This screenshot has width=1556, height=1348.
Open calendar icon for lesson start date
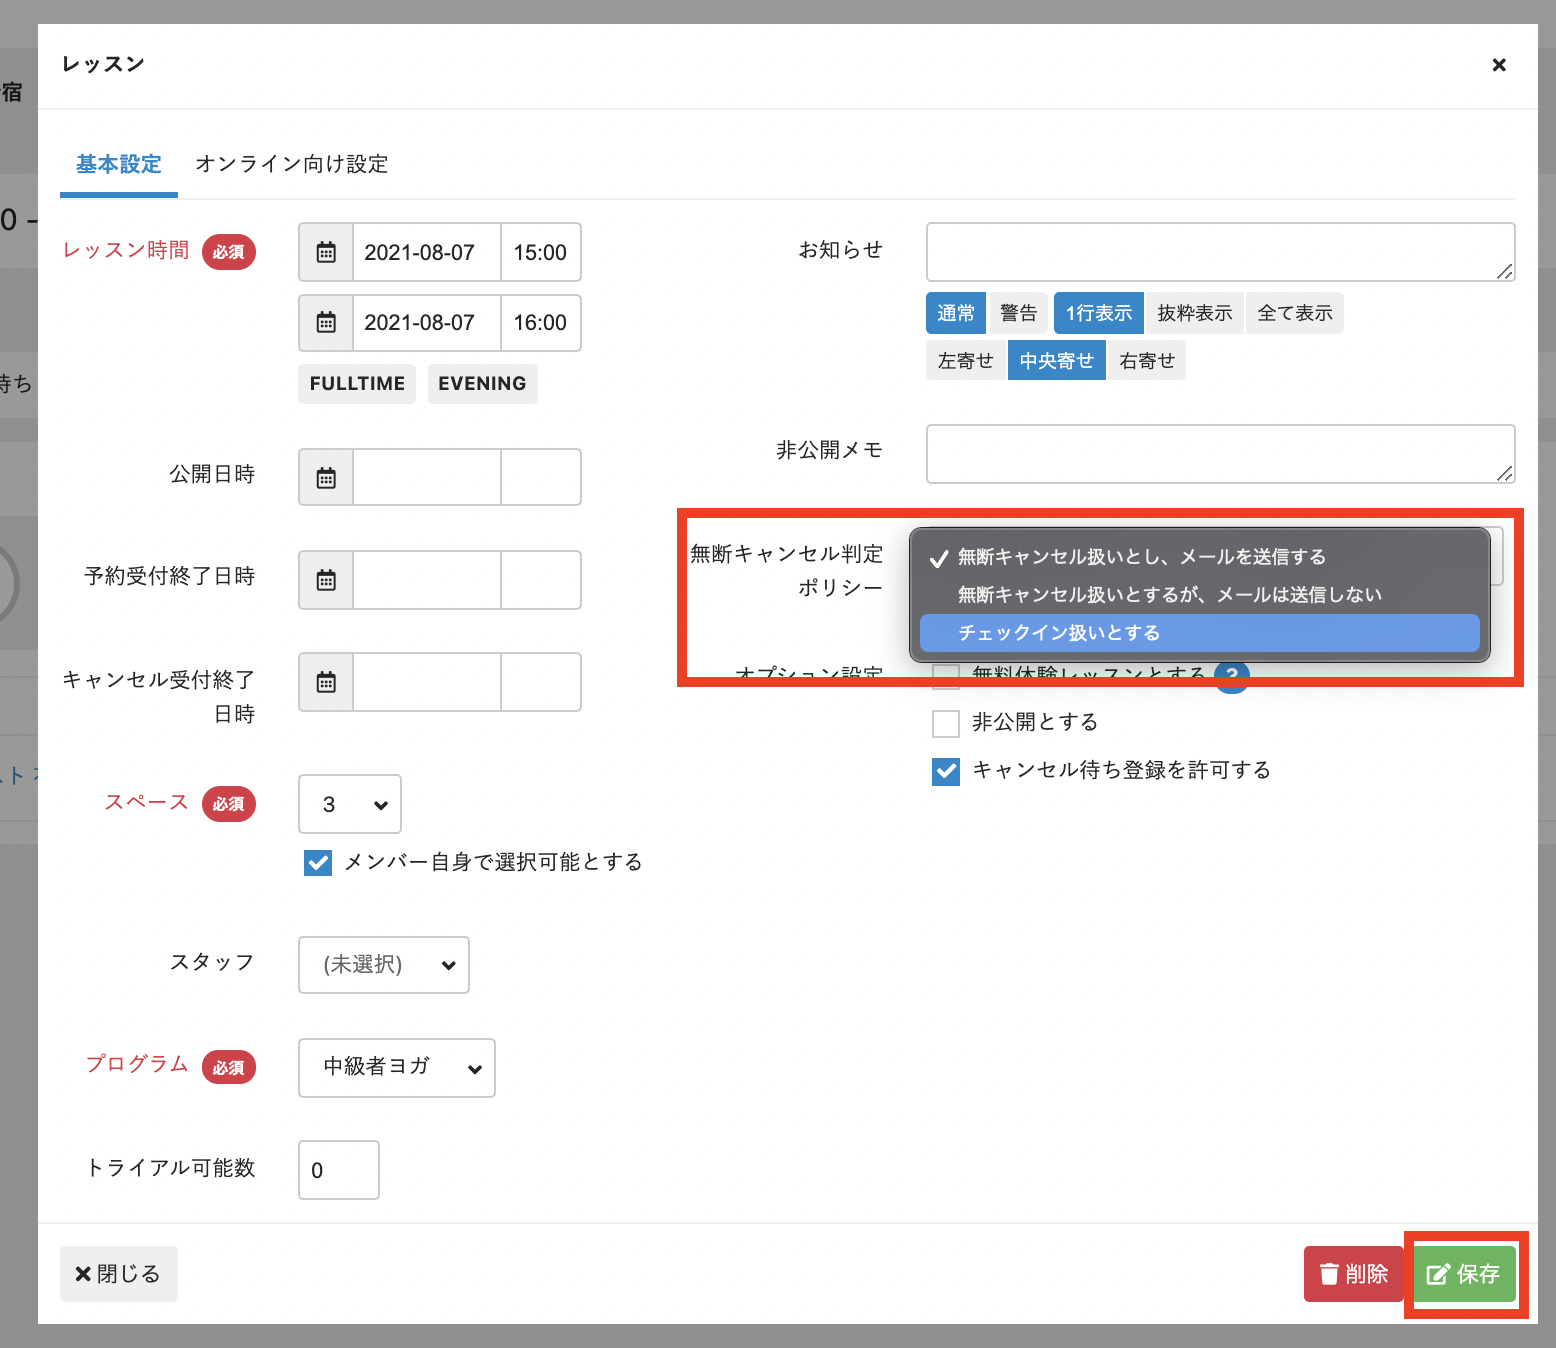click(326, 252)
